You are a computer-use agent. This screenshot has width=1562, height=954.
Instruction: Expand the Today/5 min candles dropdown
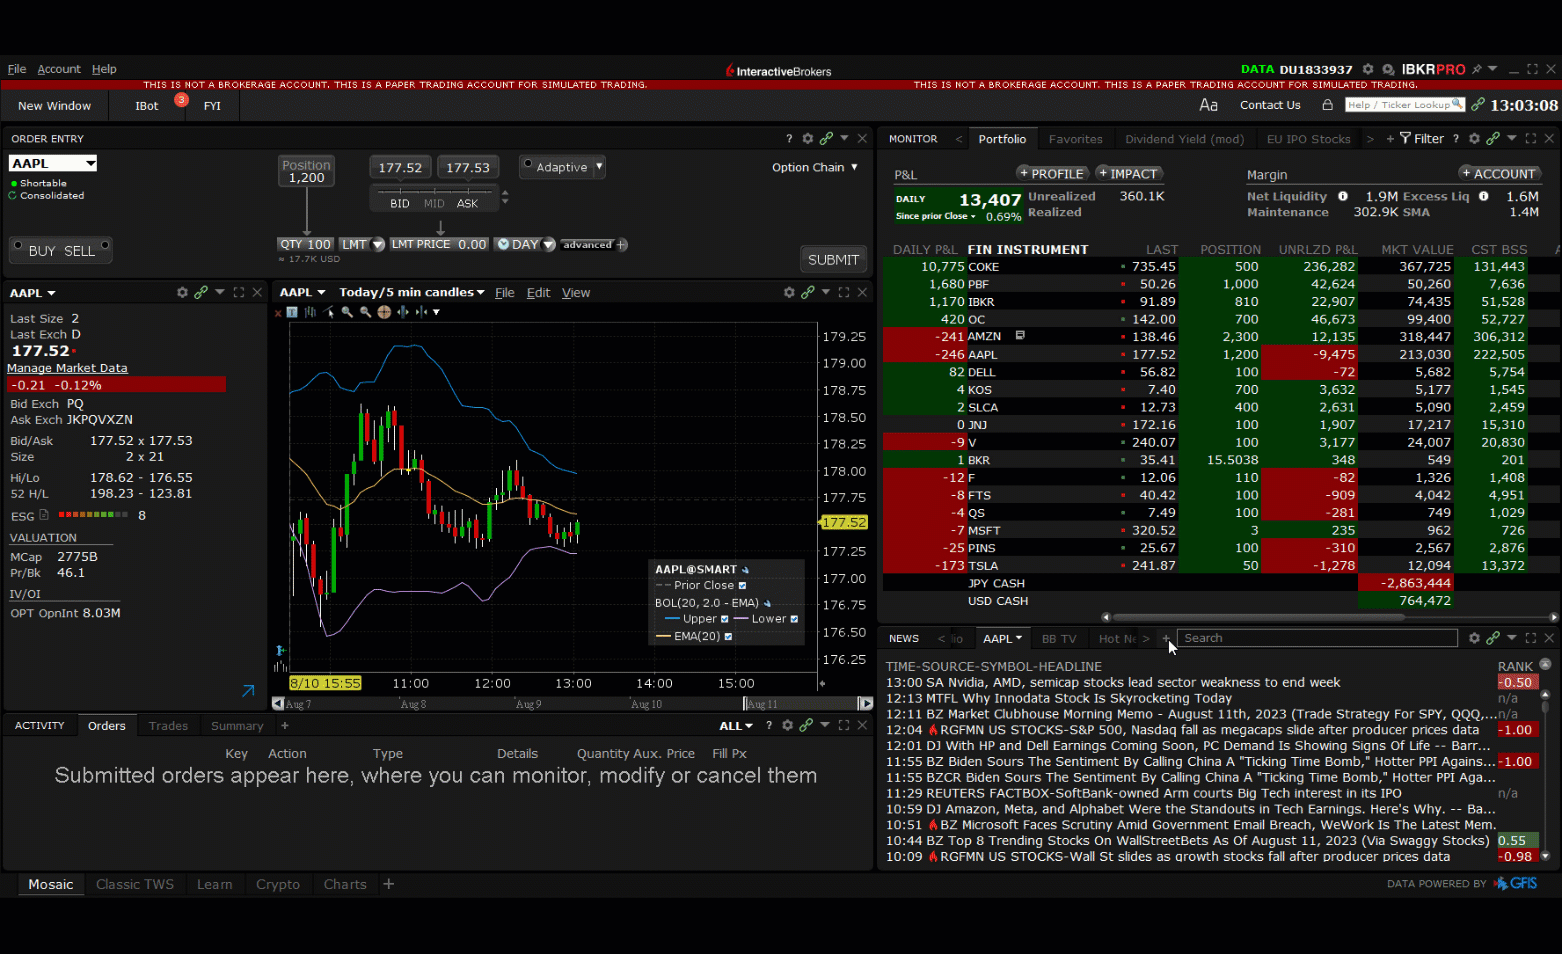411,292
